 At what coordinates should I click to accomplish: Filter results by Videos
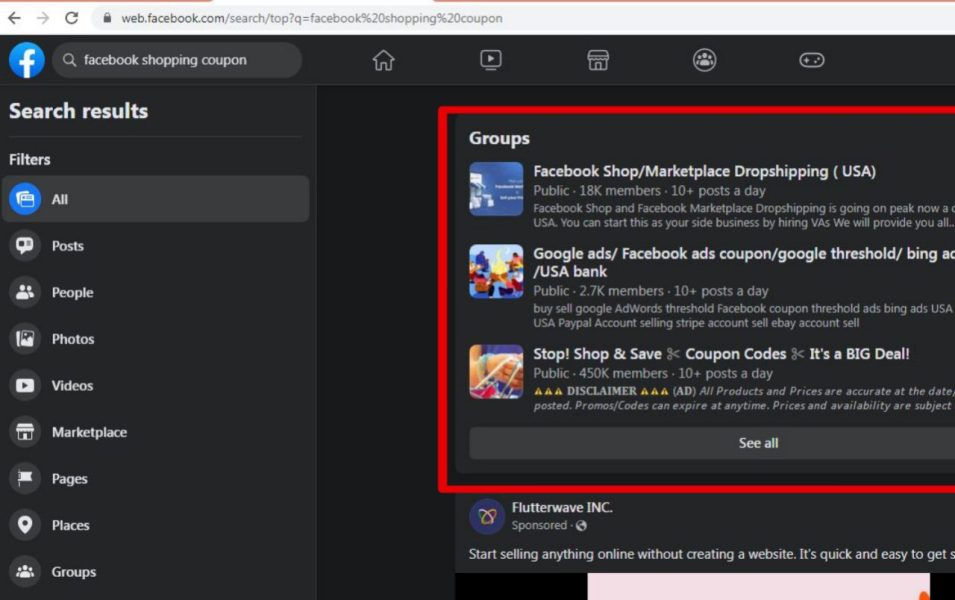click(156, 385)
